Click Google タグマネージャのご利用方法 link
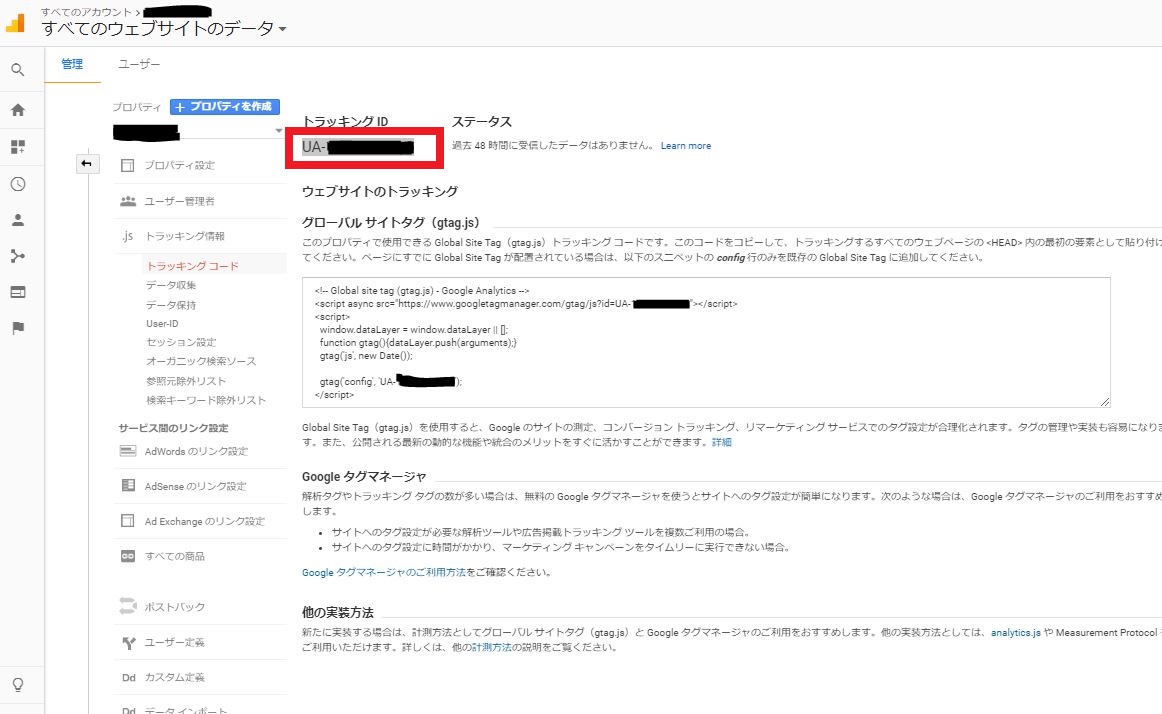1162x714 pixels. (383, 572)
